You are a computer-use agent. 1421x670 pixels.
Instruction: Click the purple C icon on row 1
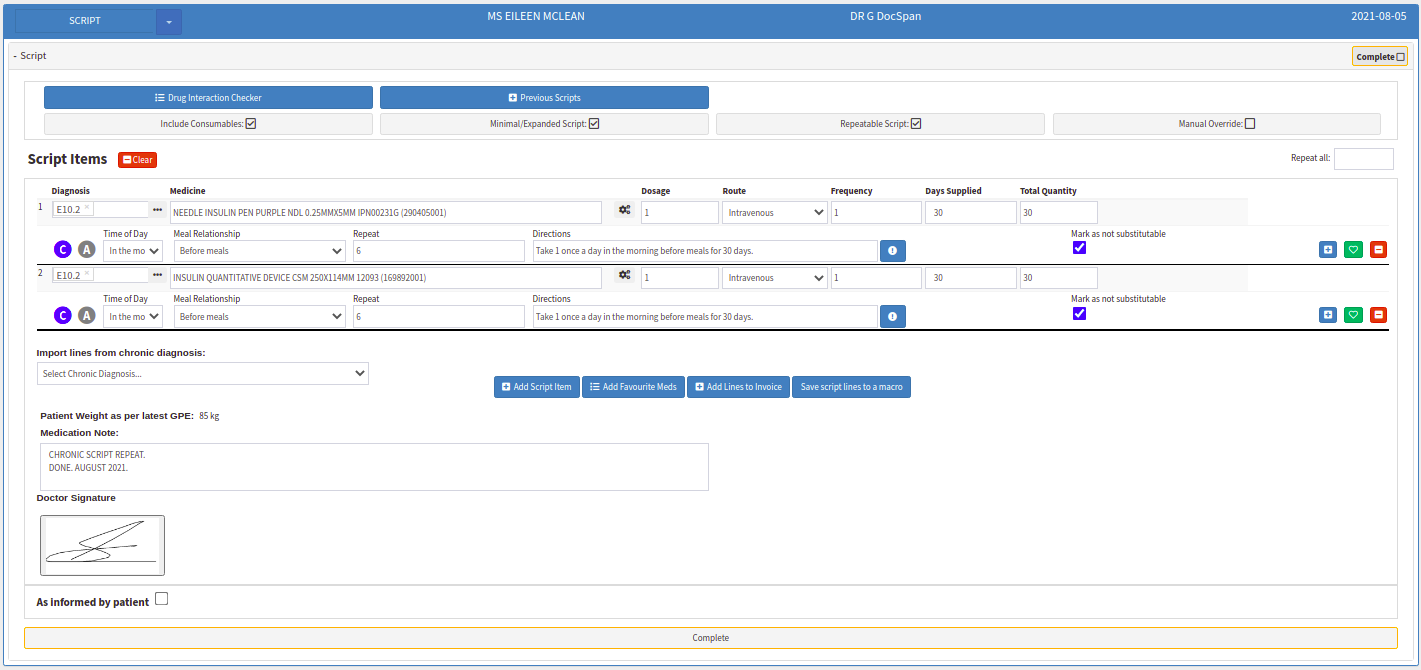[x=62, y=250]
